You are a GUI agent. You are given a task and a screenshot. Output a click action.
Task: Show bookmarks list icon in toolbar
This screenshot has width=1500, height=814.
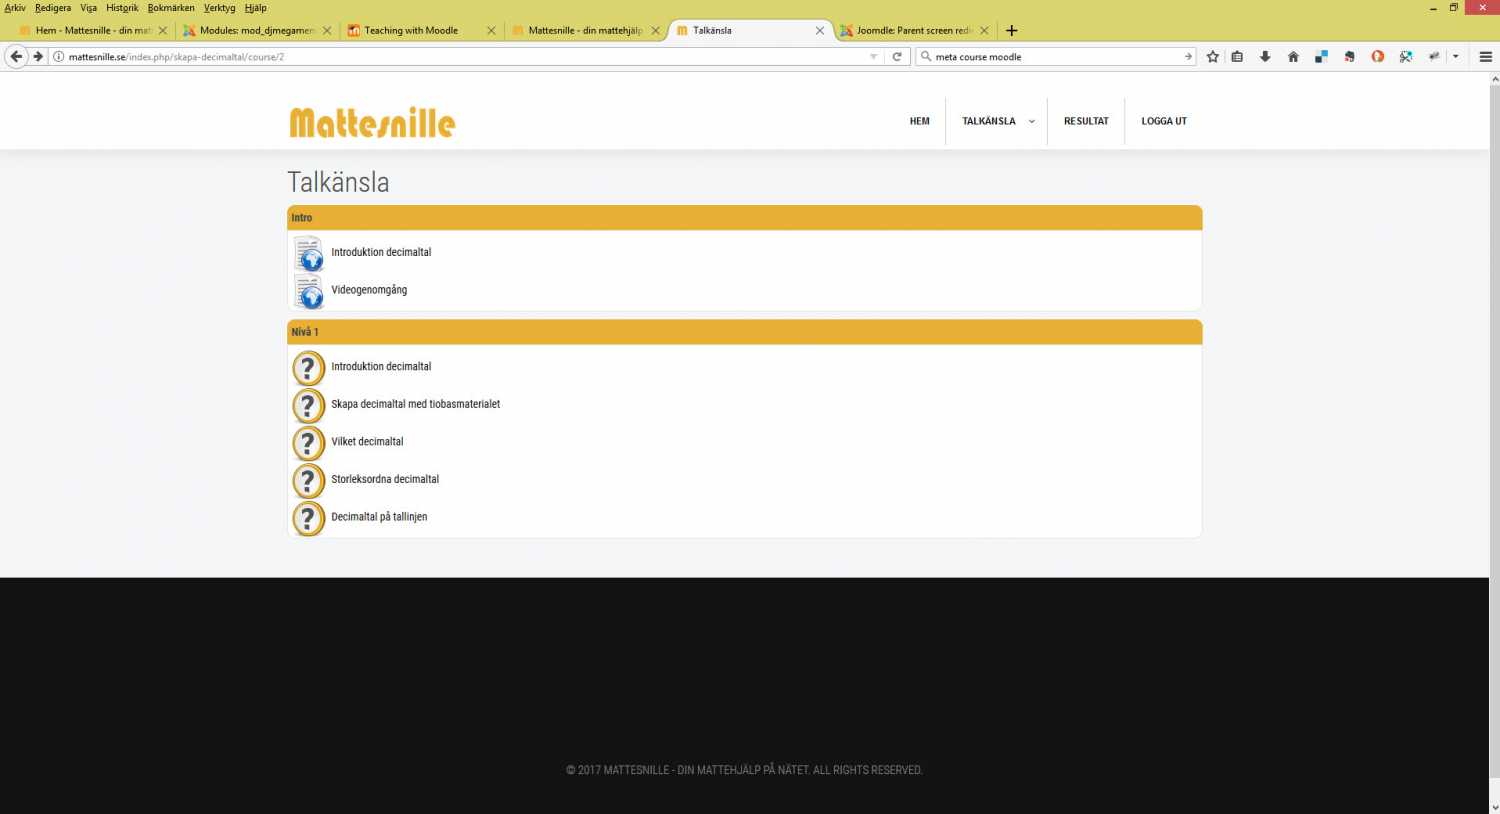[x=1237, y=57]
